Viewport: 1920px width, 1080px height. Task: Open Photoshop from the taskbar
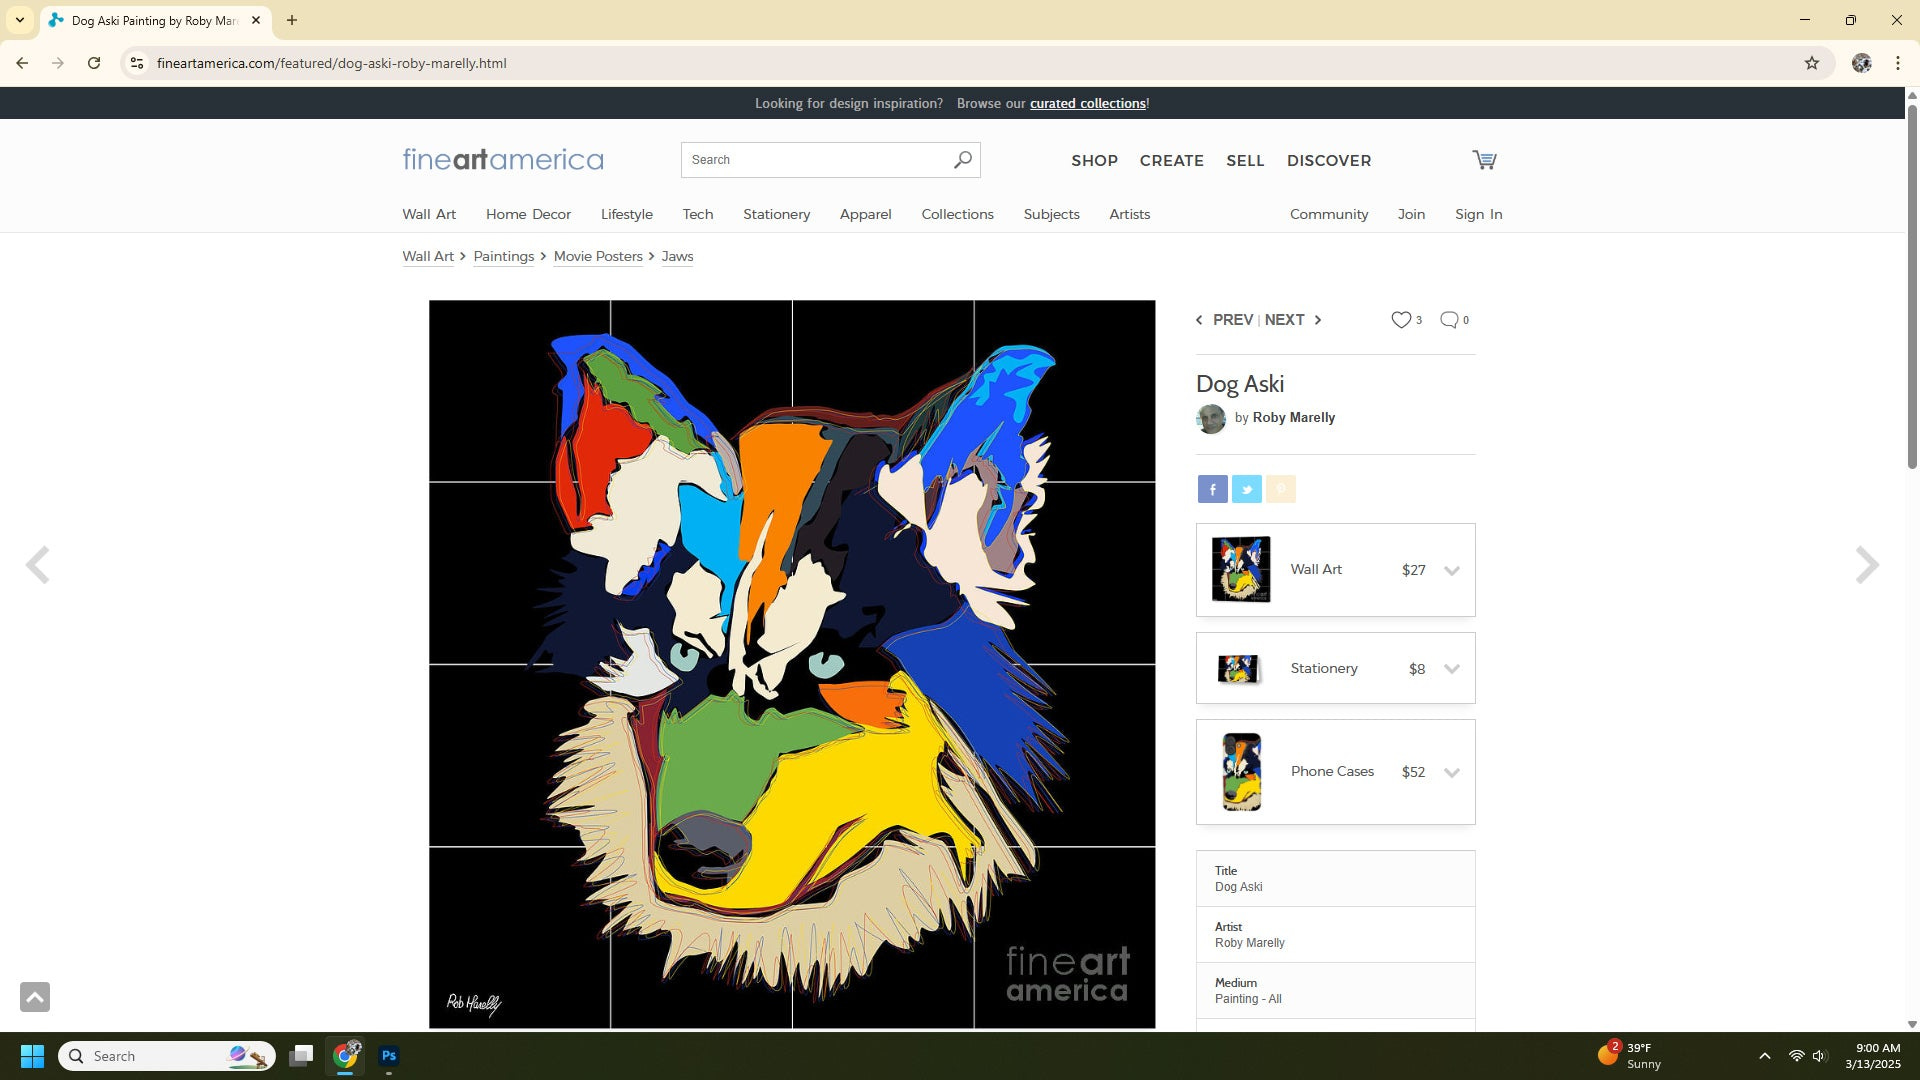(389, 1056)
